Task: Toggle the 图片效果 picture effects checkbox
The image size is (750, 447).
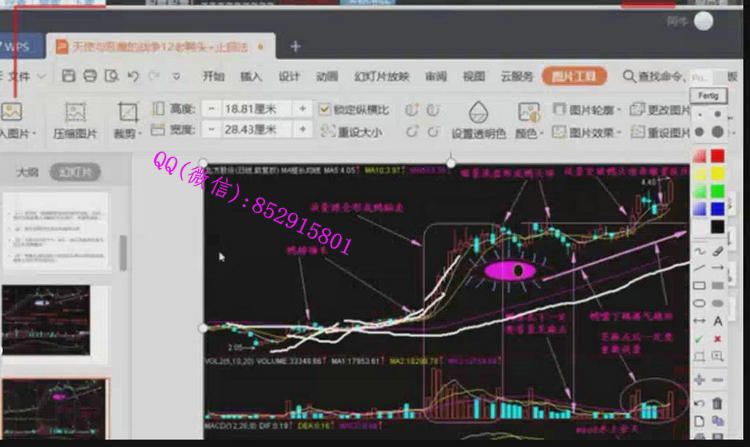Action: (x=560, y=132)
